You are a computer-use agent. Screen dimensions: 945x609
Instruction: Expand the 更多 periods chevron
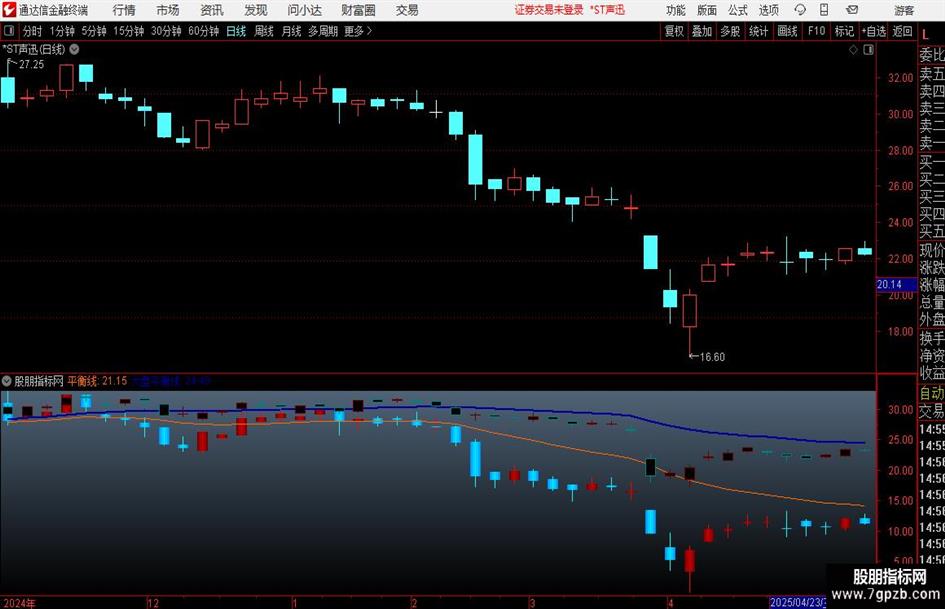[369, 31]
